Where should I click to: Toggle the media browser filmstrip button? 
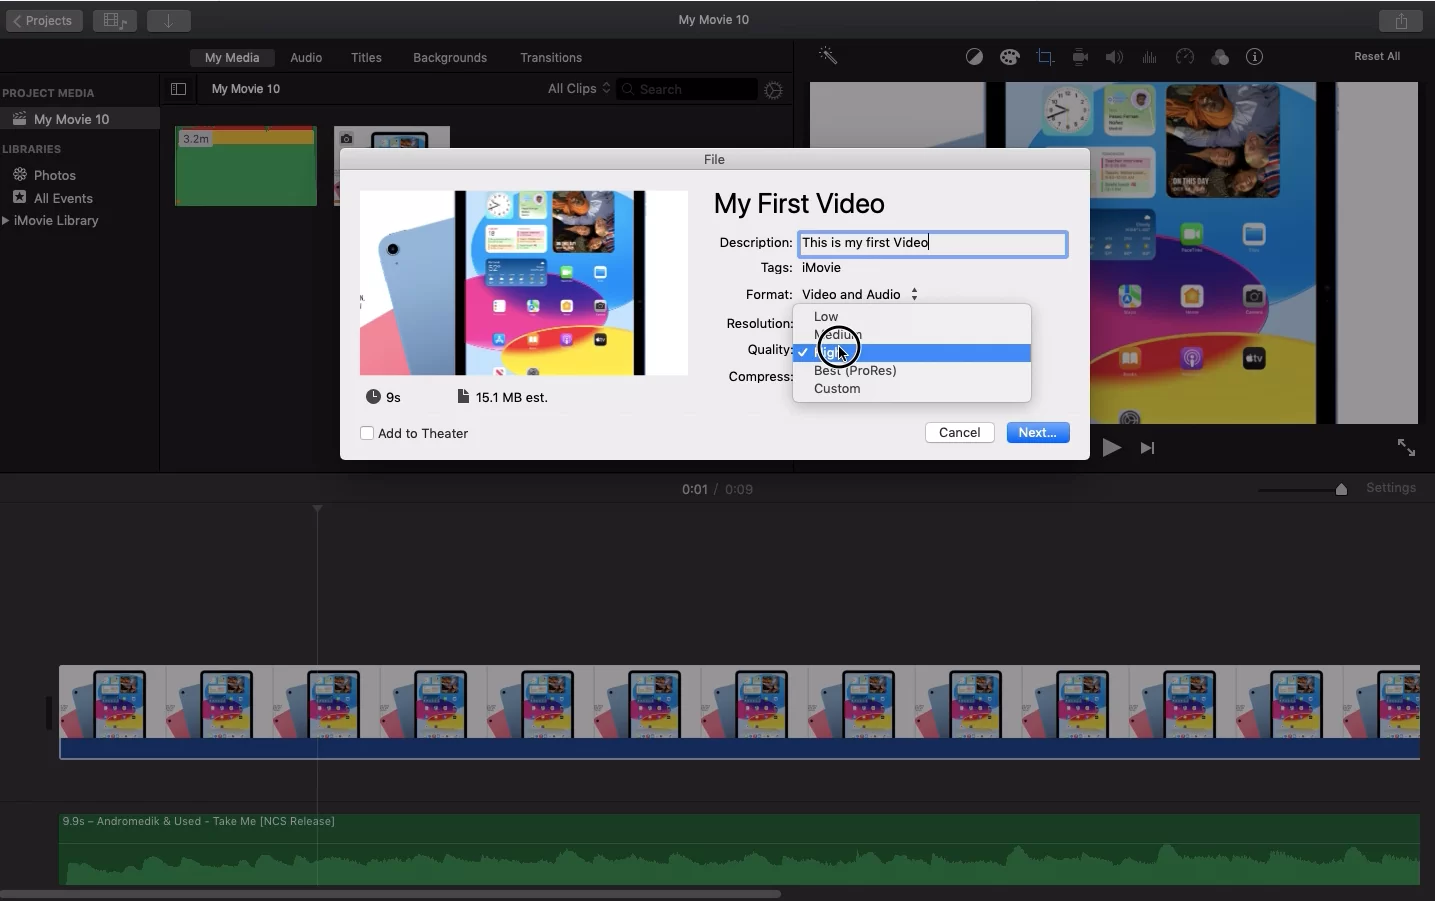[x=115, y=20]
